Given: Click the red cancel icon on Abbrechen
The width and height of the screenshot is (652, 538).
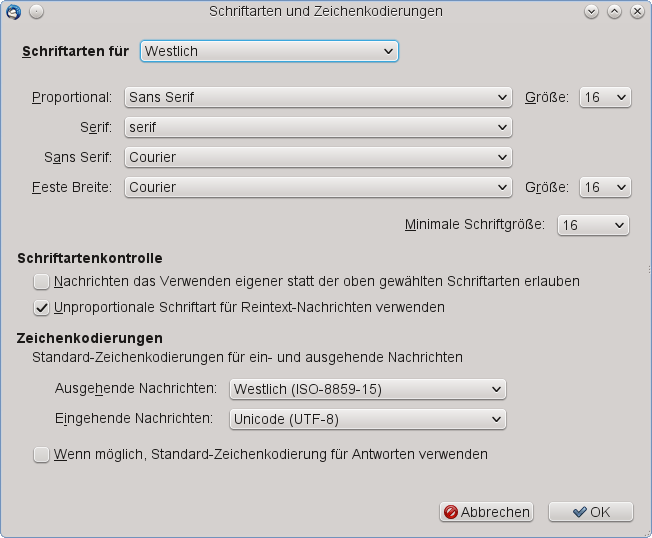Looking at the screenshot, I should 450,512.
